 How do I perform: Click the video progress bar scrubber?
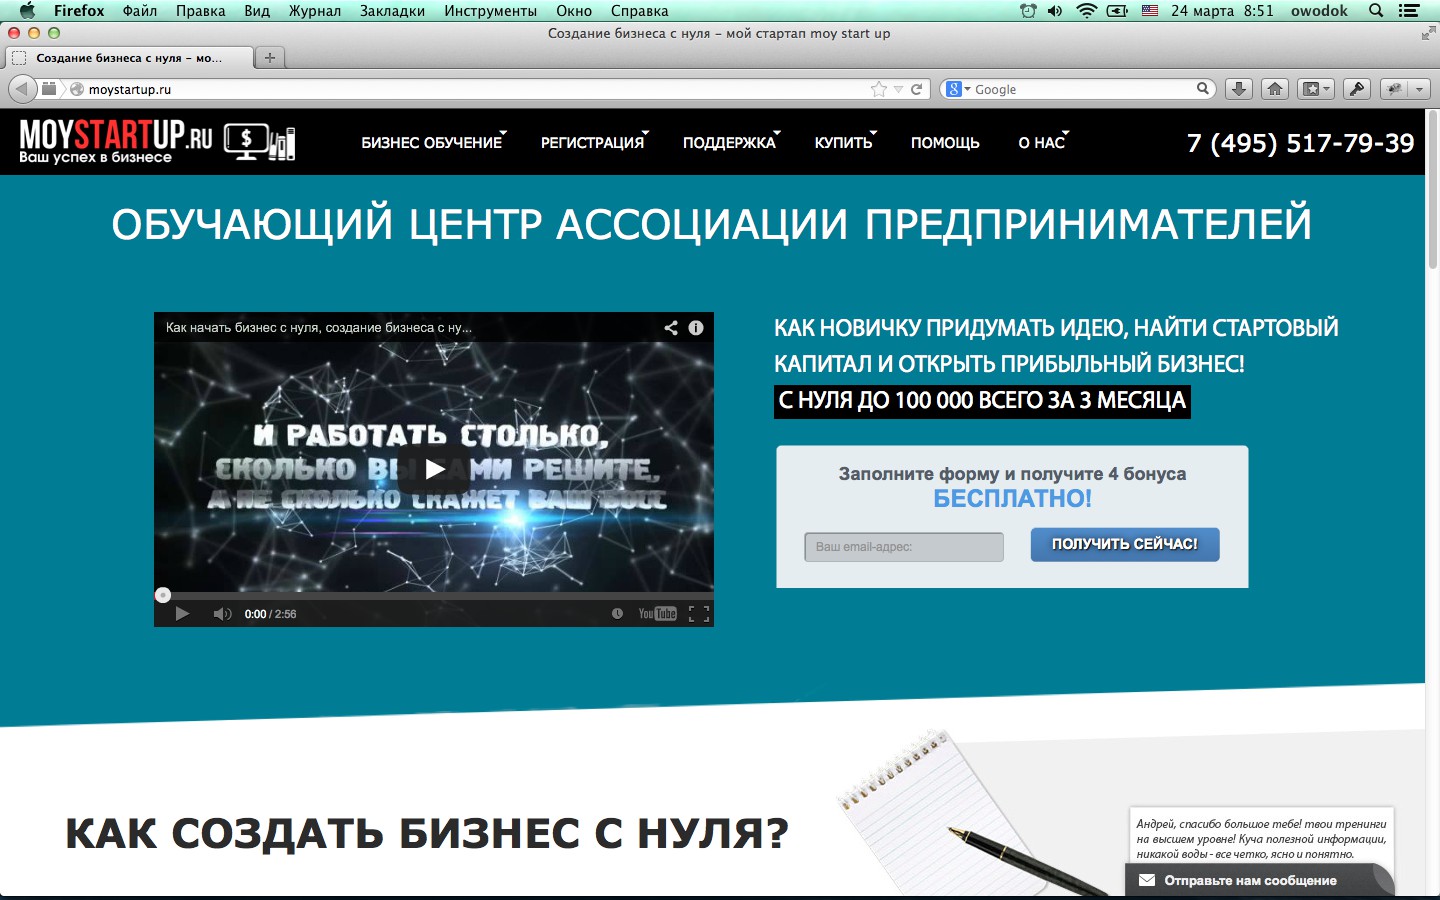point(163,595)
